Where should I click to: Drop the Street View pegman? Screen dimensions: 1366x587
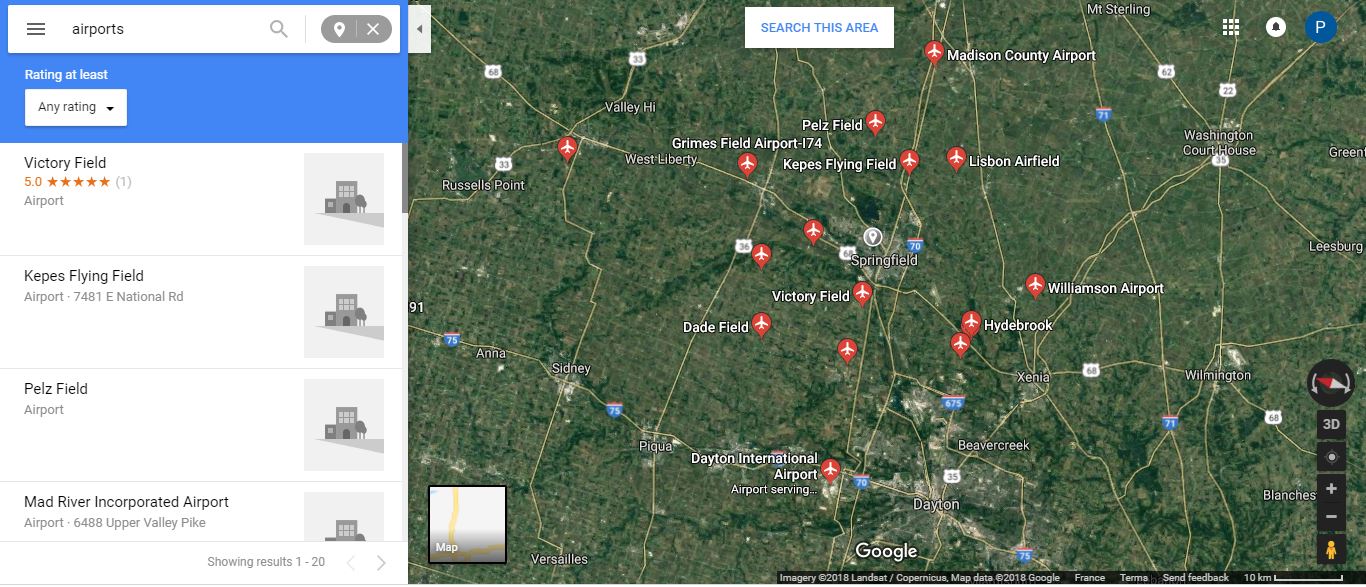coord(1331,550)
